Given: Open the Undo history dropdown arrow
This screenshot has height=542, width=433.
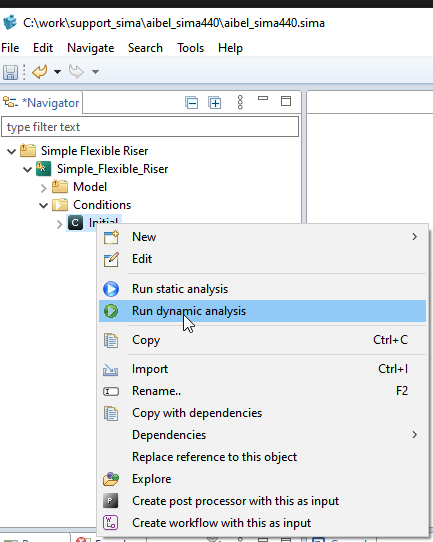Looking at the screenshot, I should click(57, 72).
